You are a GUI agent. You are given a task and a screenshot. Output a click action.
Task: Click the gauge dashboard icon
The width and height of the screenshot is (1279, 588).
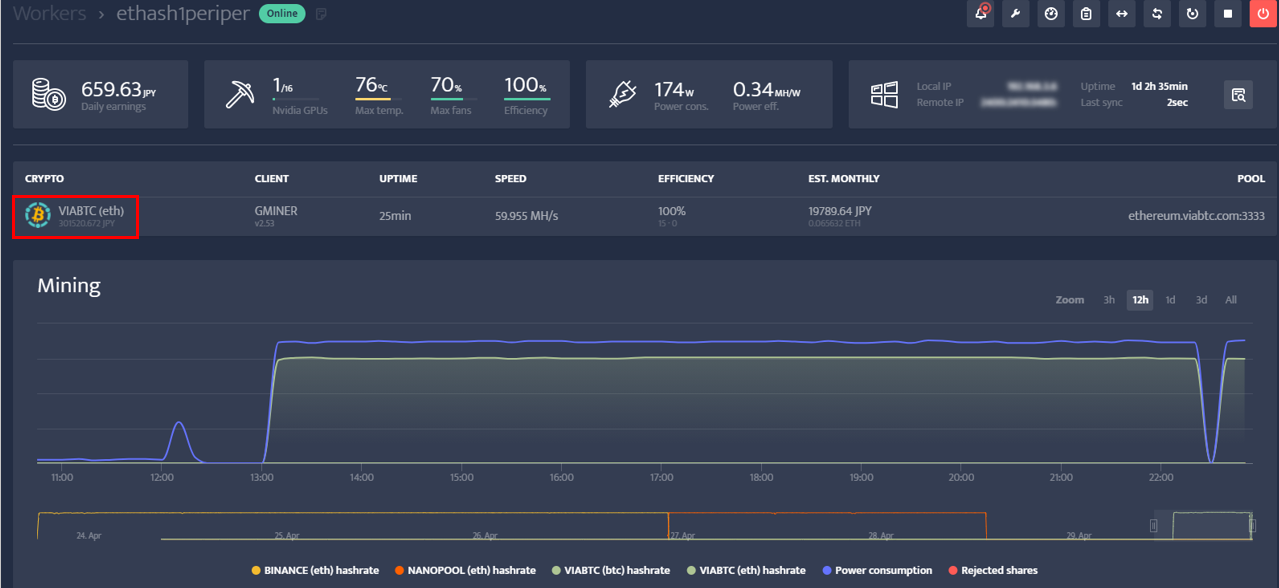pos(1050,14)
